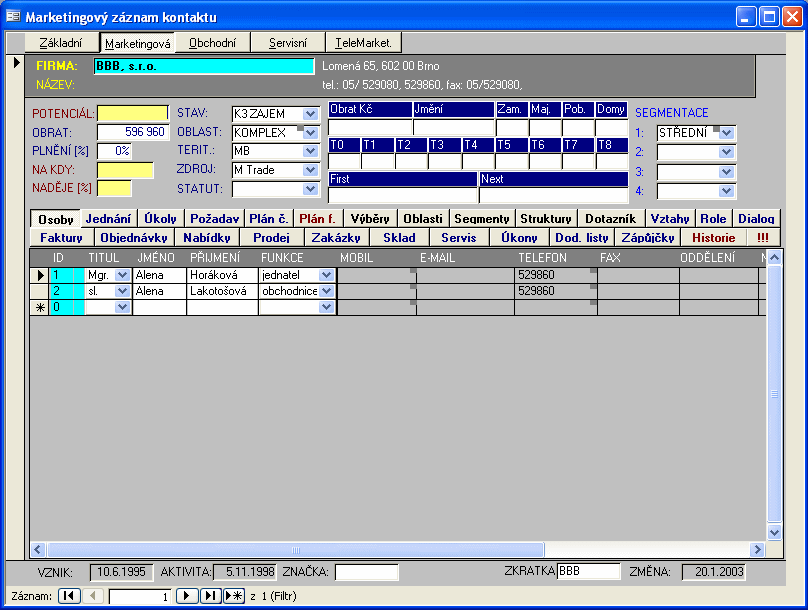Click the Objednávky button
This screenshot has height=610, width=808.
tap(134, 238)
